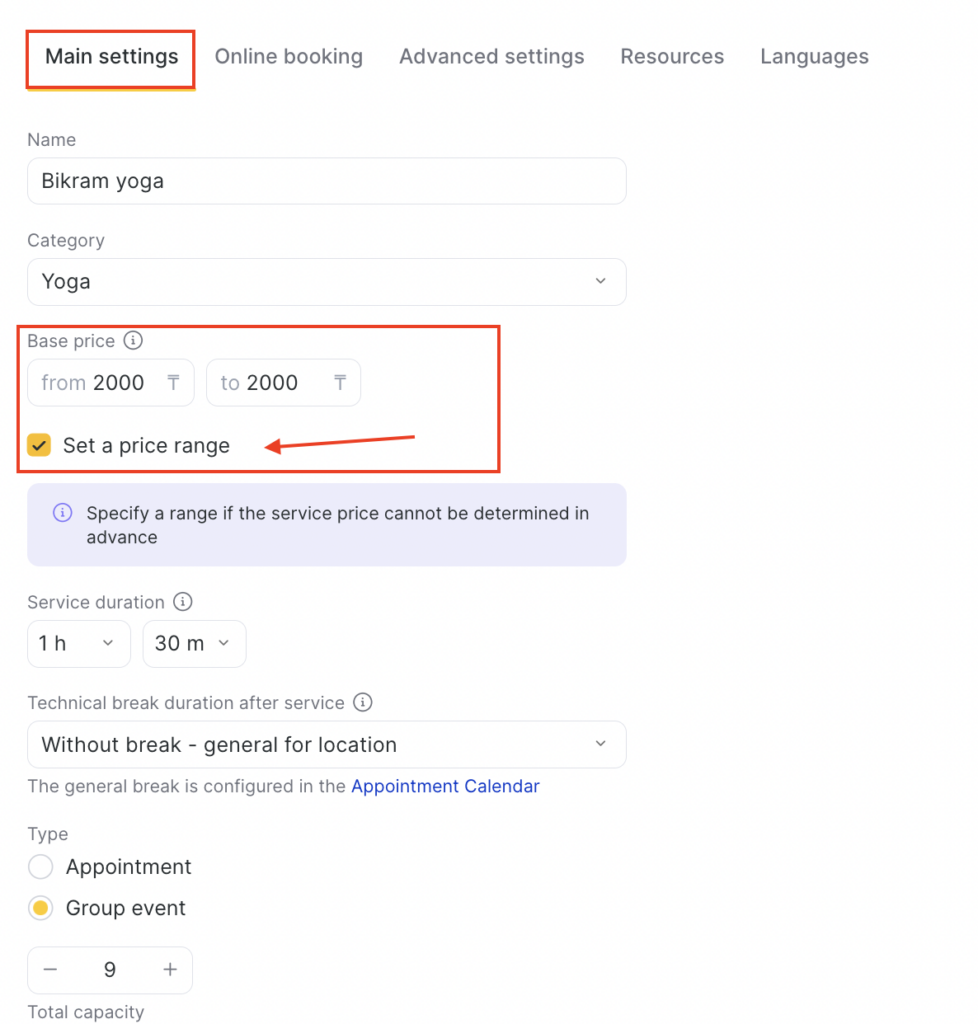Select the Group event radio button
978x1024 pixels.
point(40,909)
